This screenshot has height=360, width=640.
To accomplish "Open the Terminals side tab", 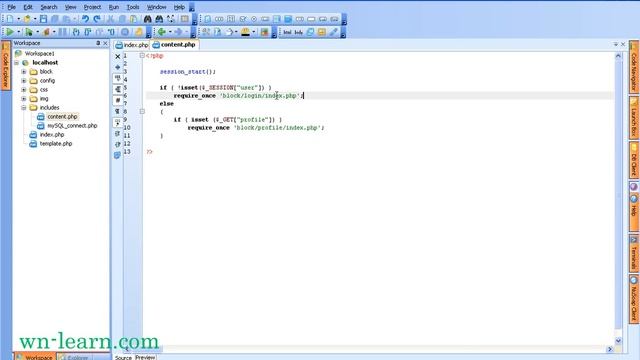I will pos(634,253).
